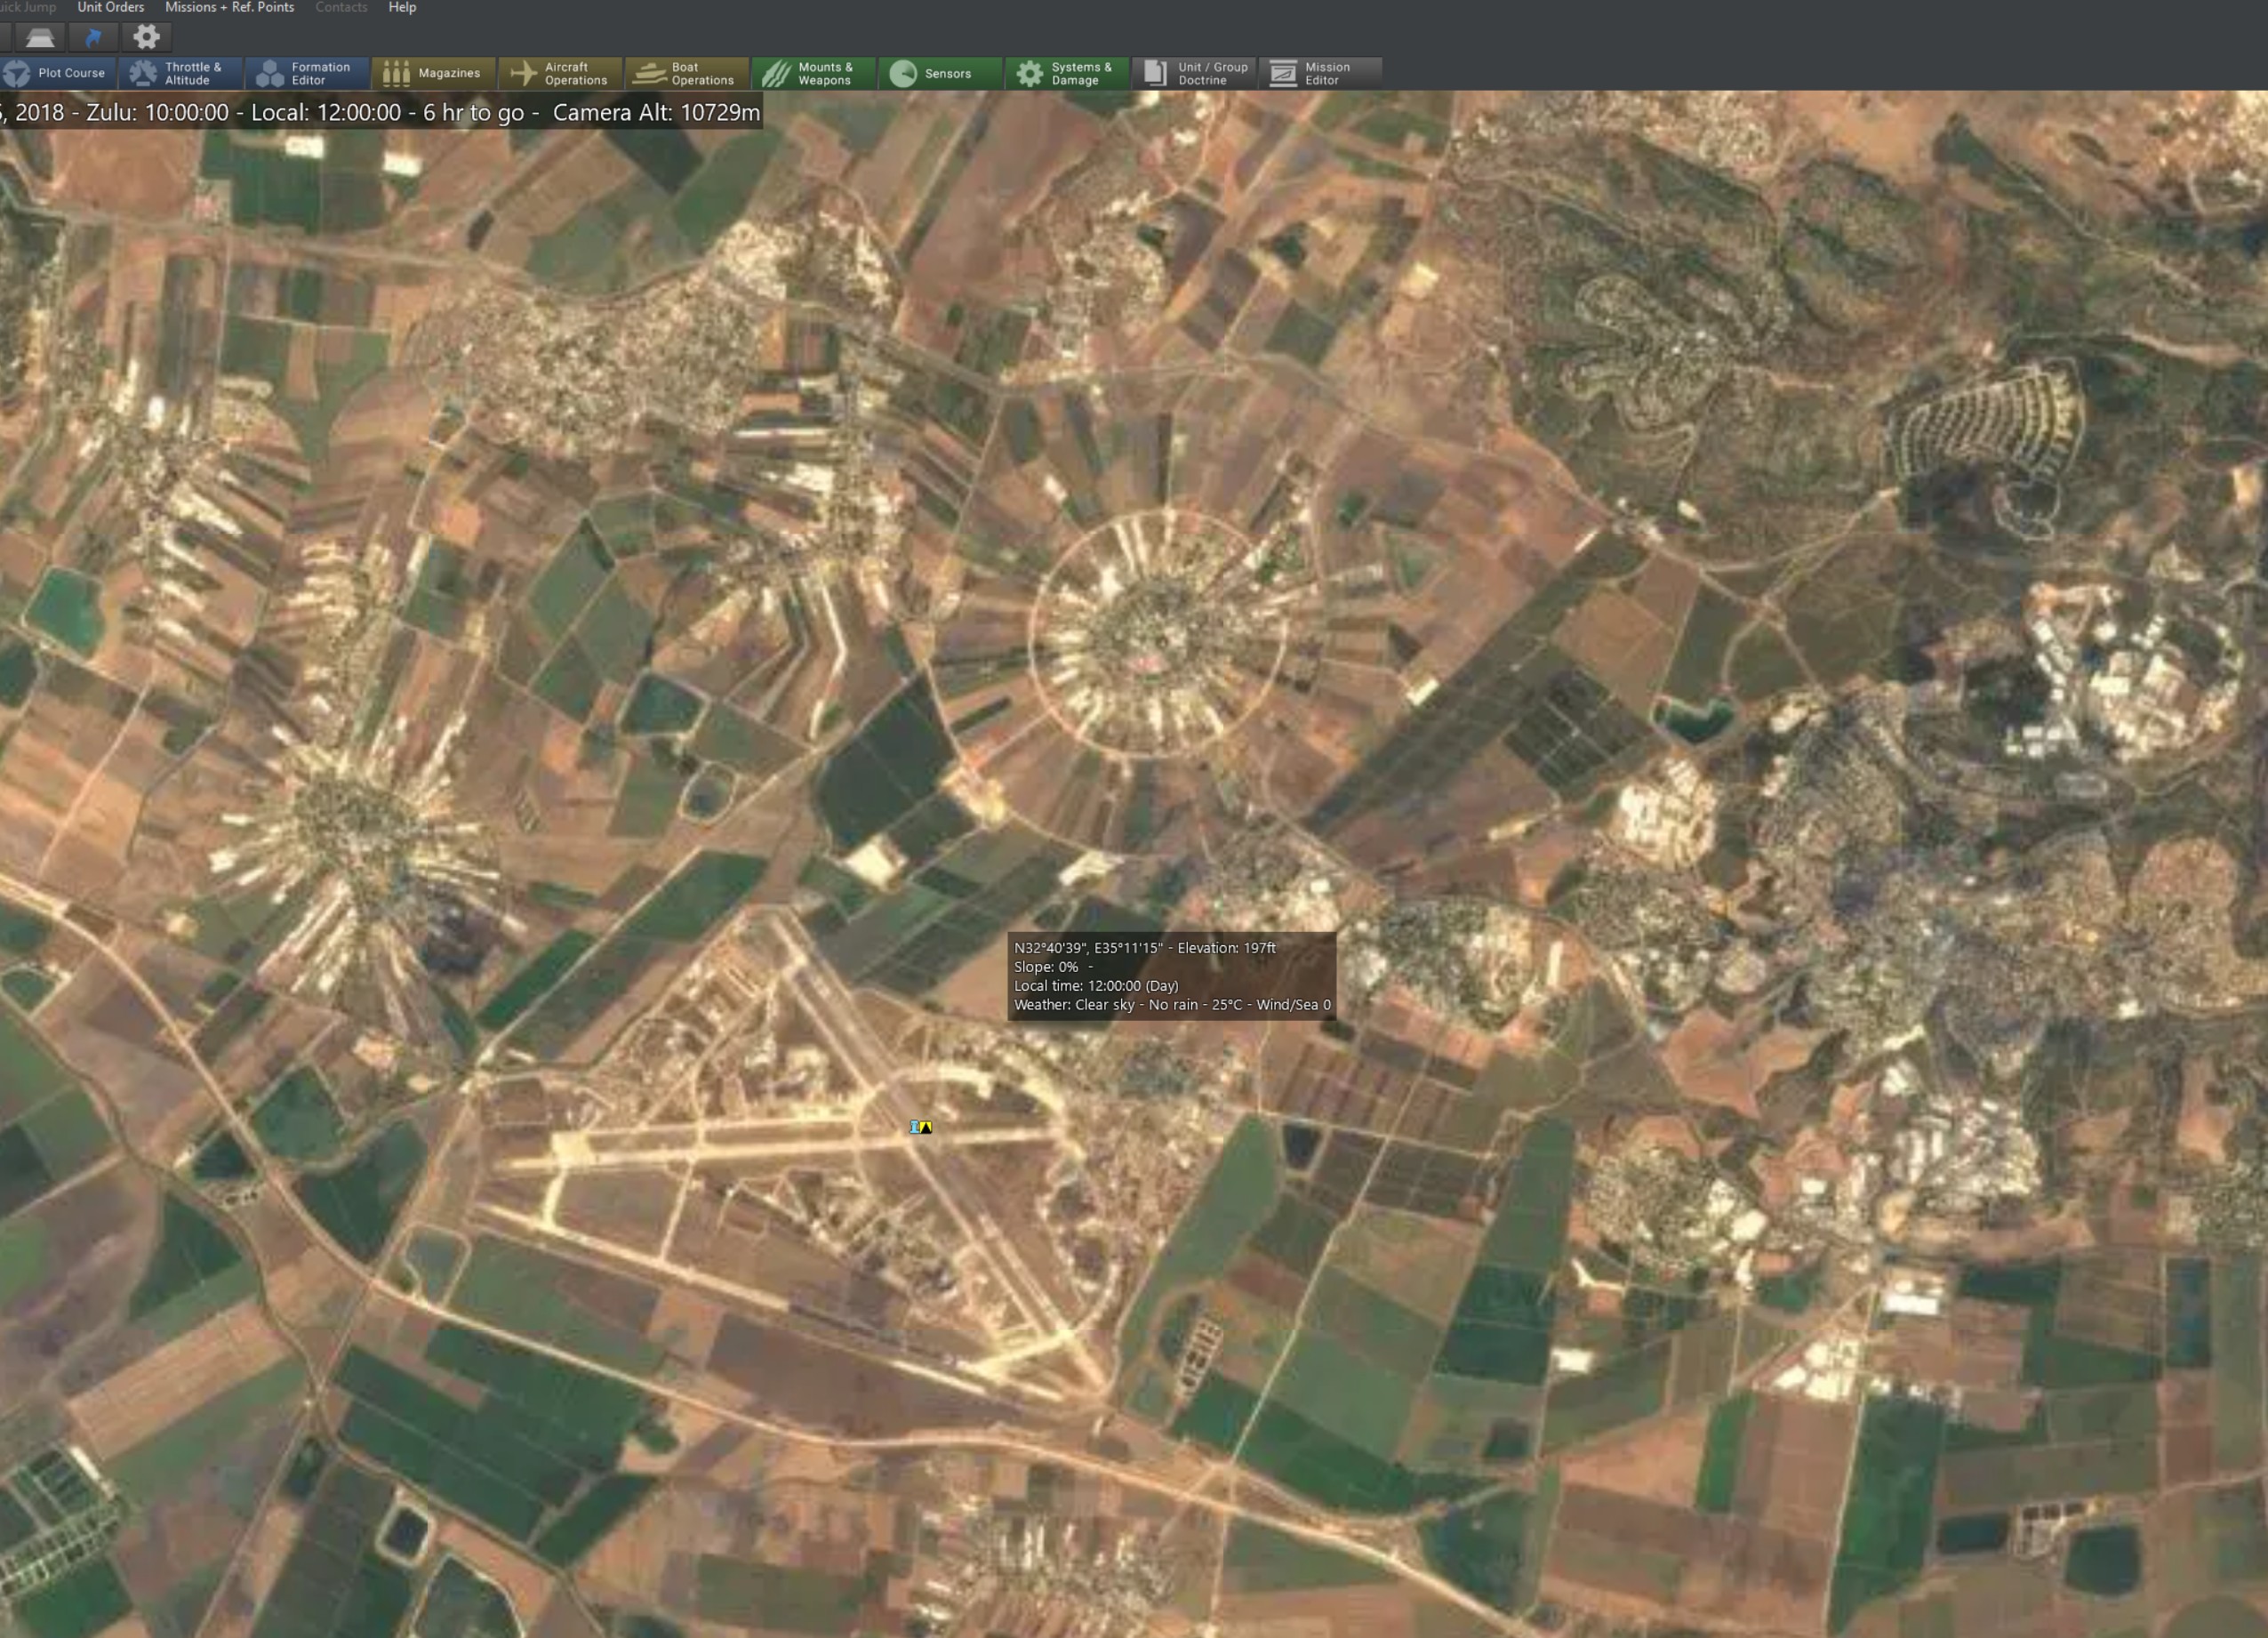This screenshot has height=1638, width=2268.
Task: Open Unit / Group Doctrine
Action: pos(1194,73)
